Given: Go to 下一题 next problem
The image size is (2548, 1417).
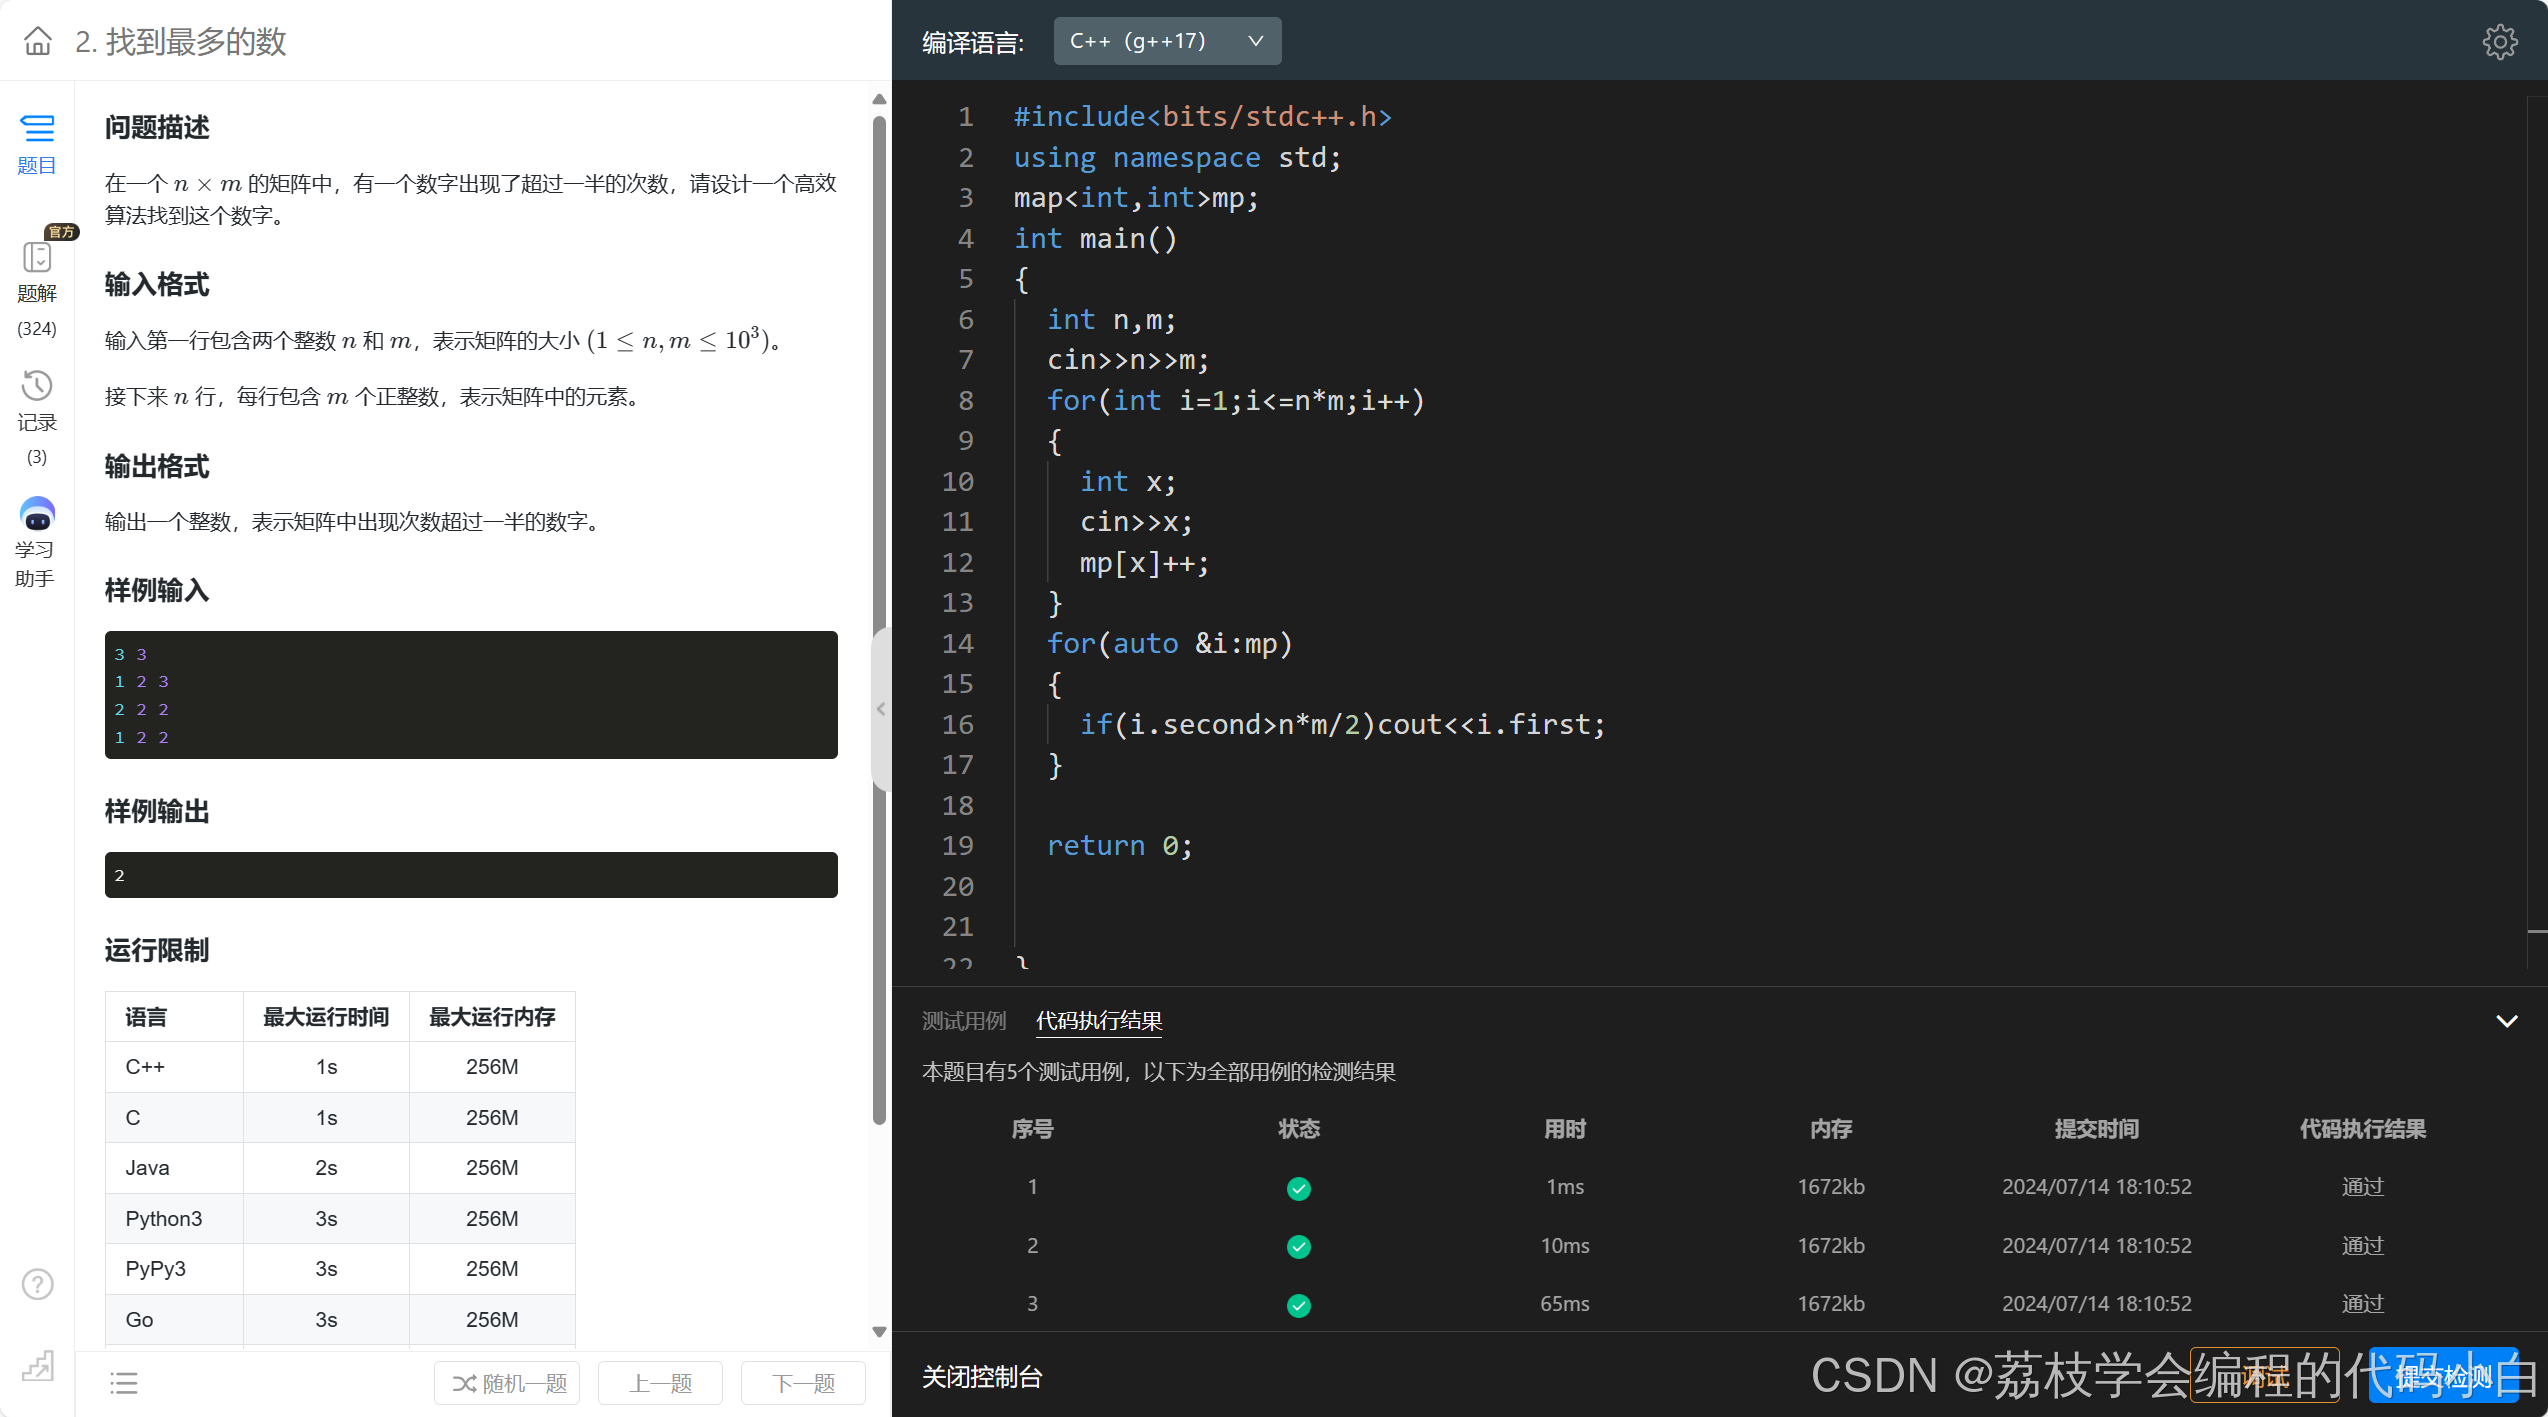Looking at the screenshot, I should point(803,1383).
